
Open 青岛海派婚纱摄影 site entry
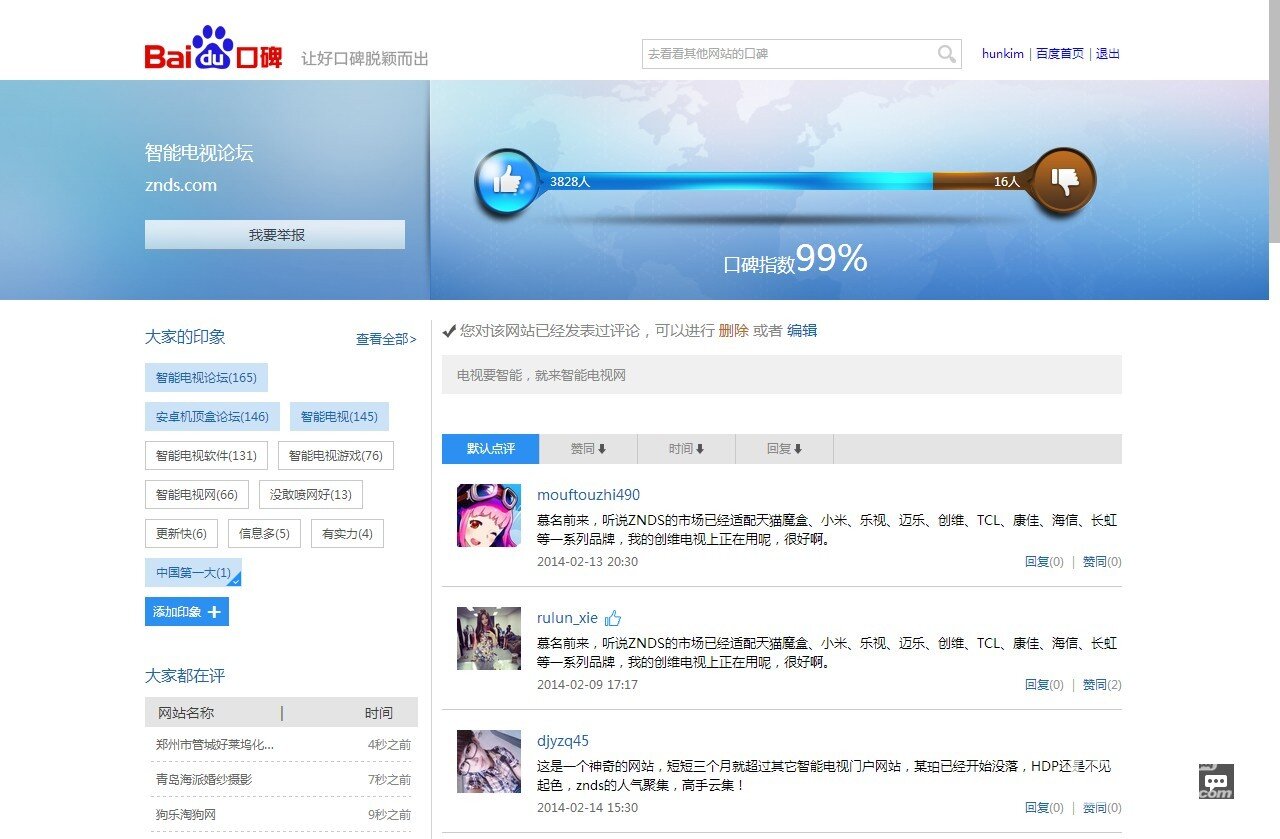point(204,780)
